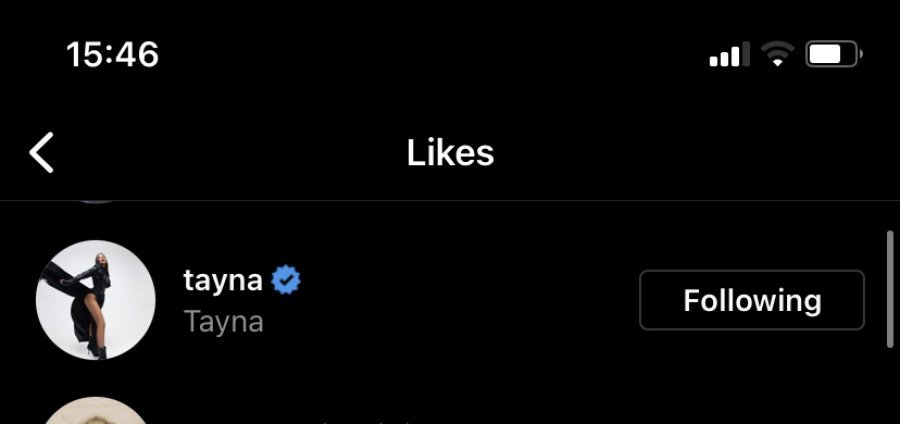Click the battery indicator icon
This screenshot has width=900, height=424.
point(833,54)
